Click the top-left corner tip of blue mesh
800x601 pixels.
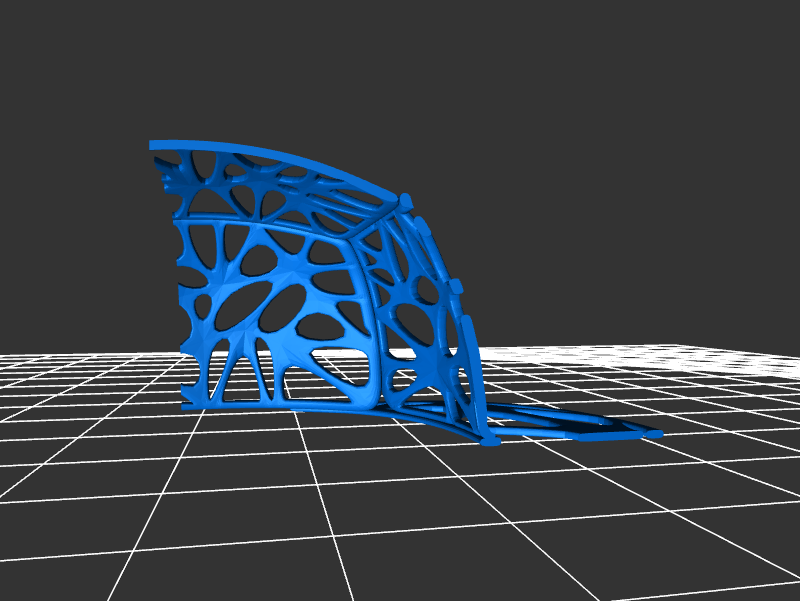[x=154, y=145]
